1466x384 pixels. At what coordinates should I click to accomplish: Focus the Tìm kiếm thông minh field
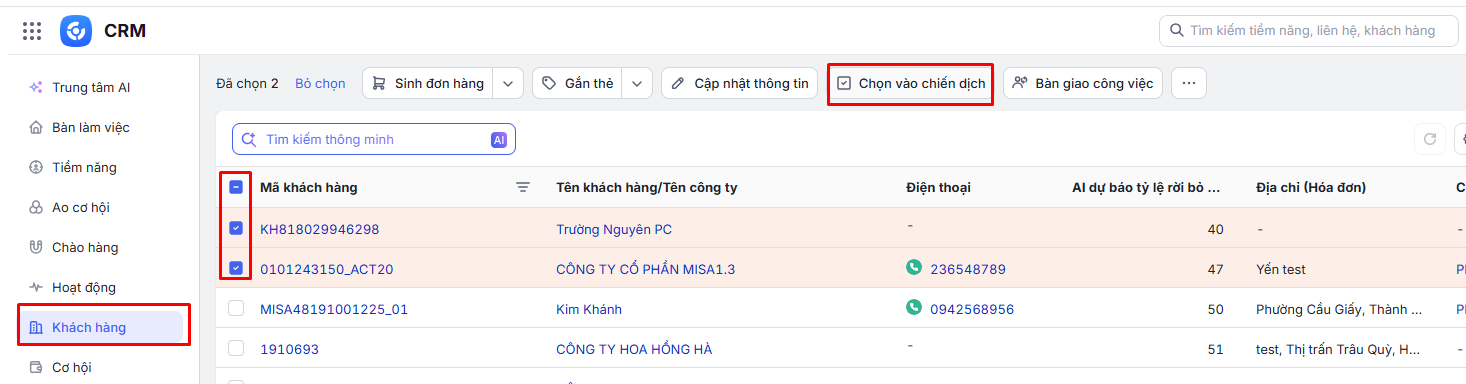click(374, 139)
